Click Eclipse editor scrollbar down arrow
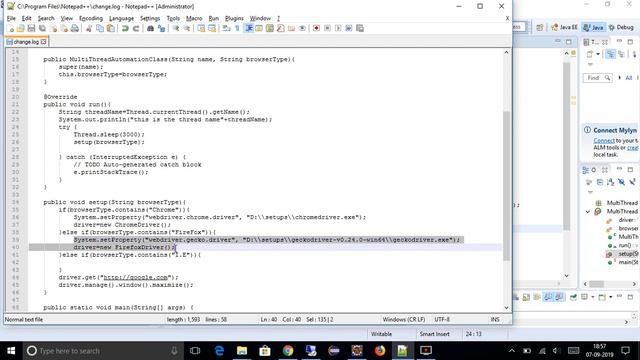This screenshot has height=360, width=640. point(567,276)
